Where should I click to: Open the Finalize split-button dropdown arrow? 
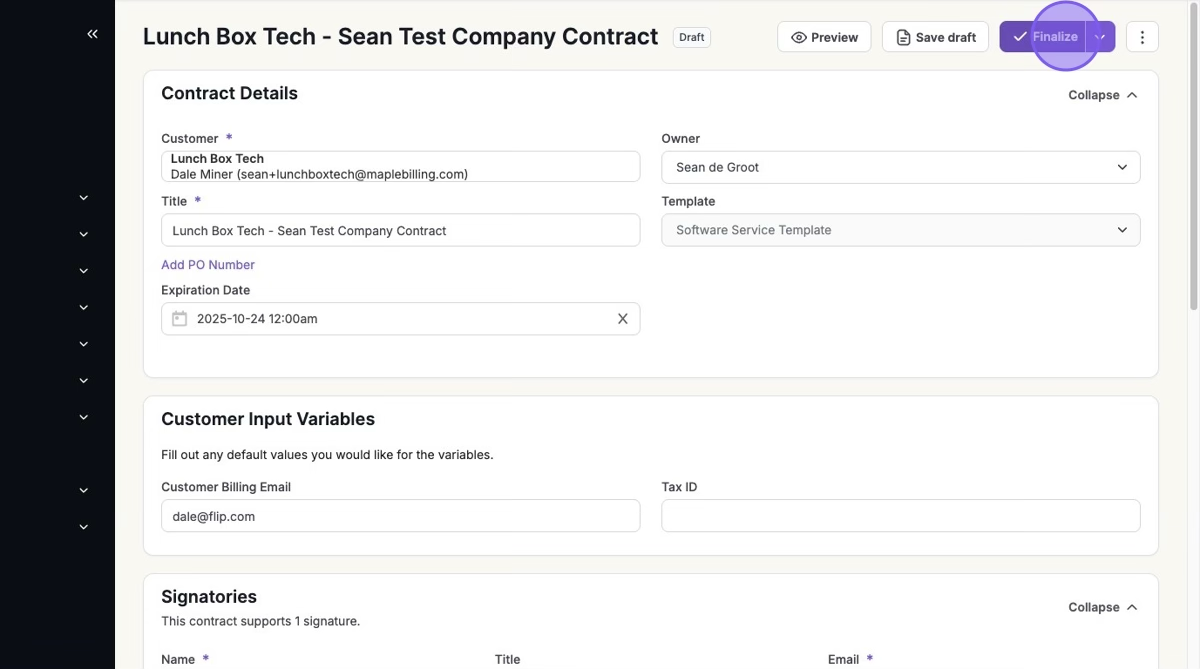pyautogui.click(x=1101, y=37)
